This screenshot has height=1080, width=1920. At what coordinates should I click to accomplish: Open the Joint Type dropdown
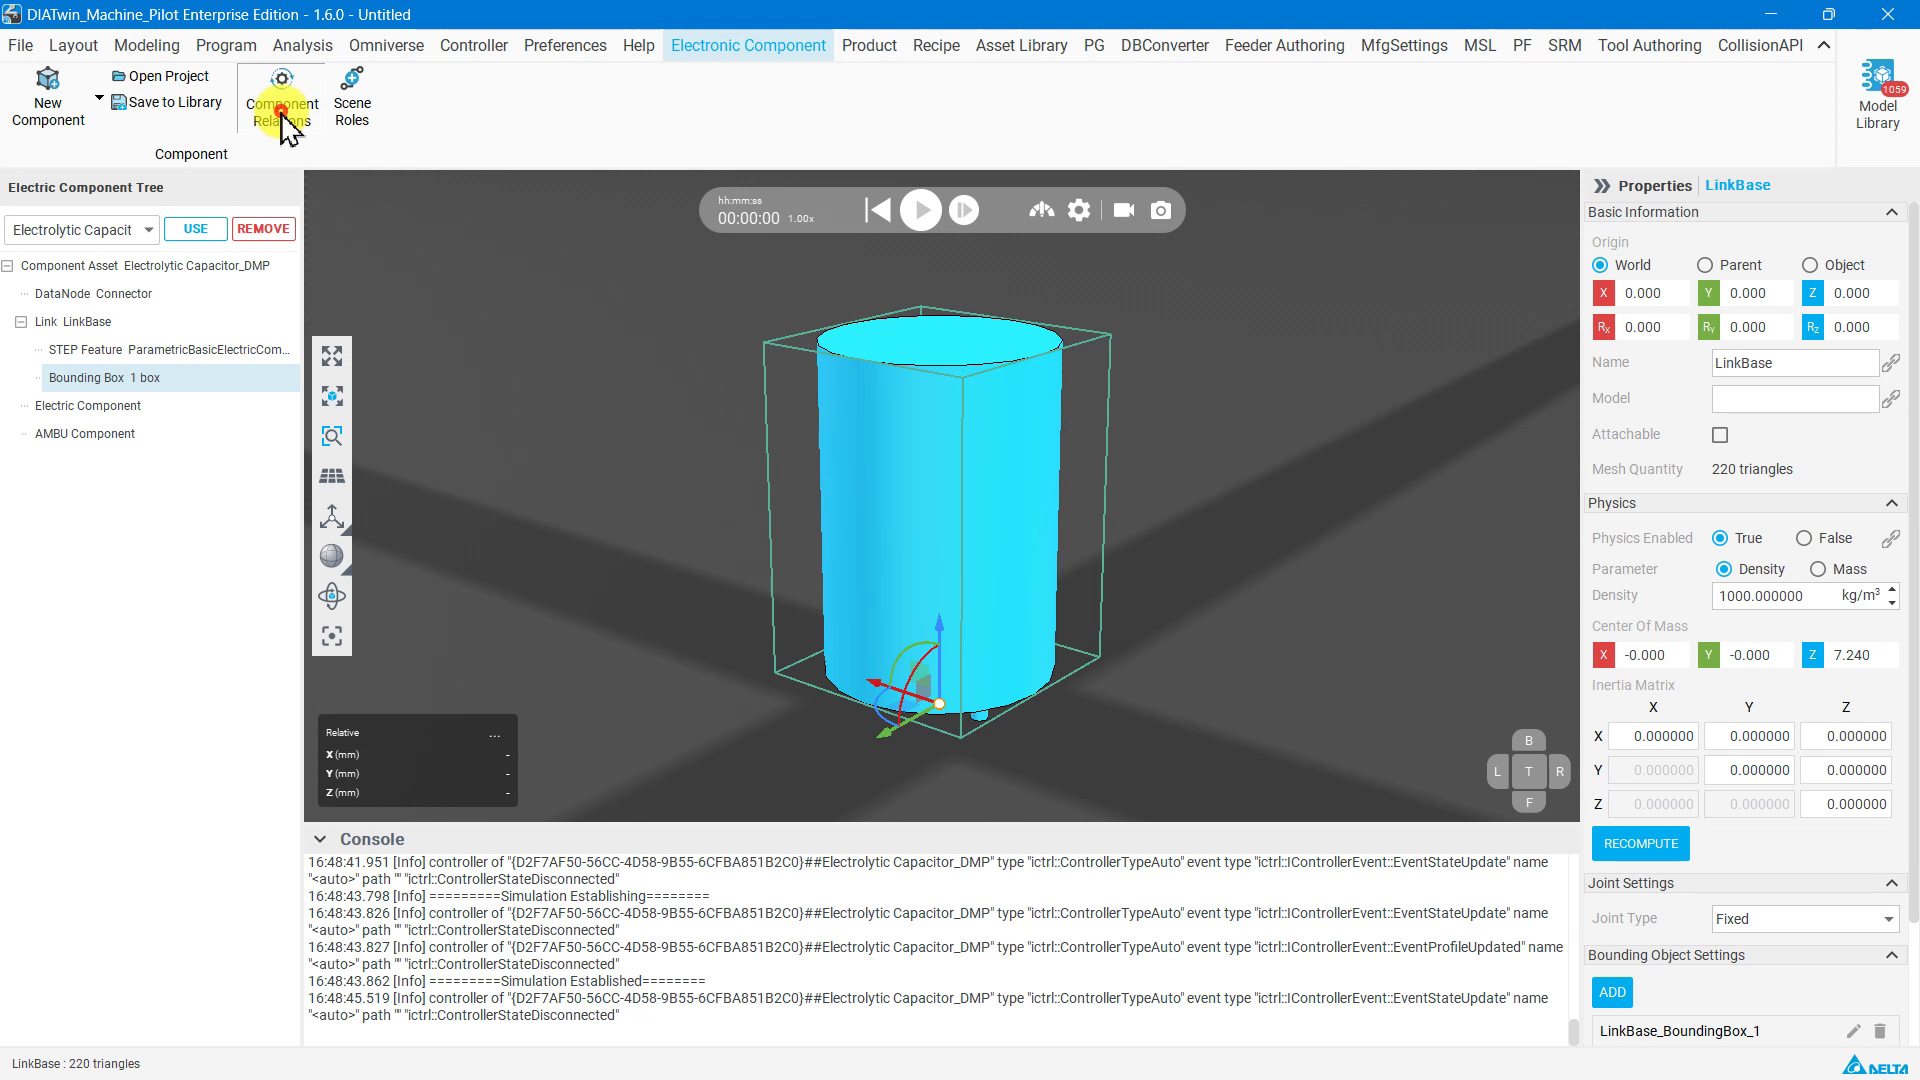[1805, 919]
